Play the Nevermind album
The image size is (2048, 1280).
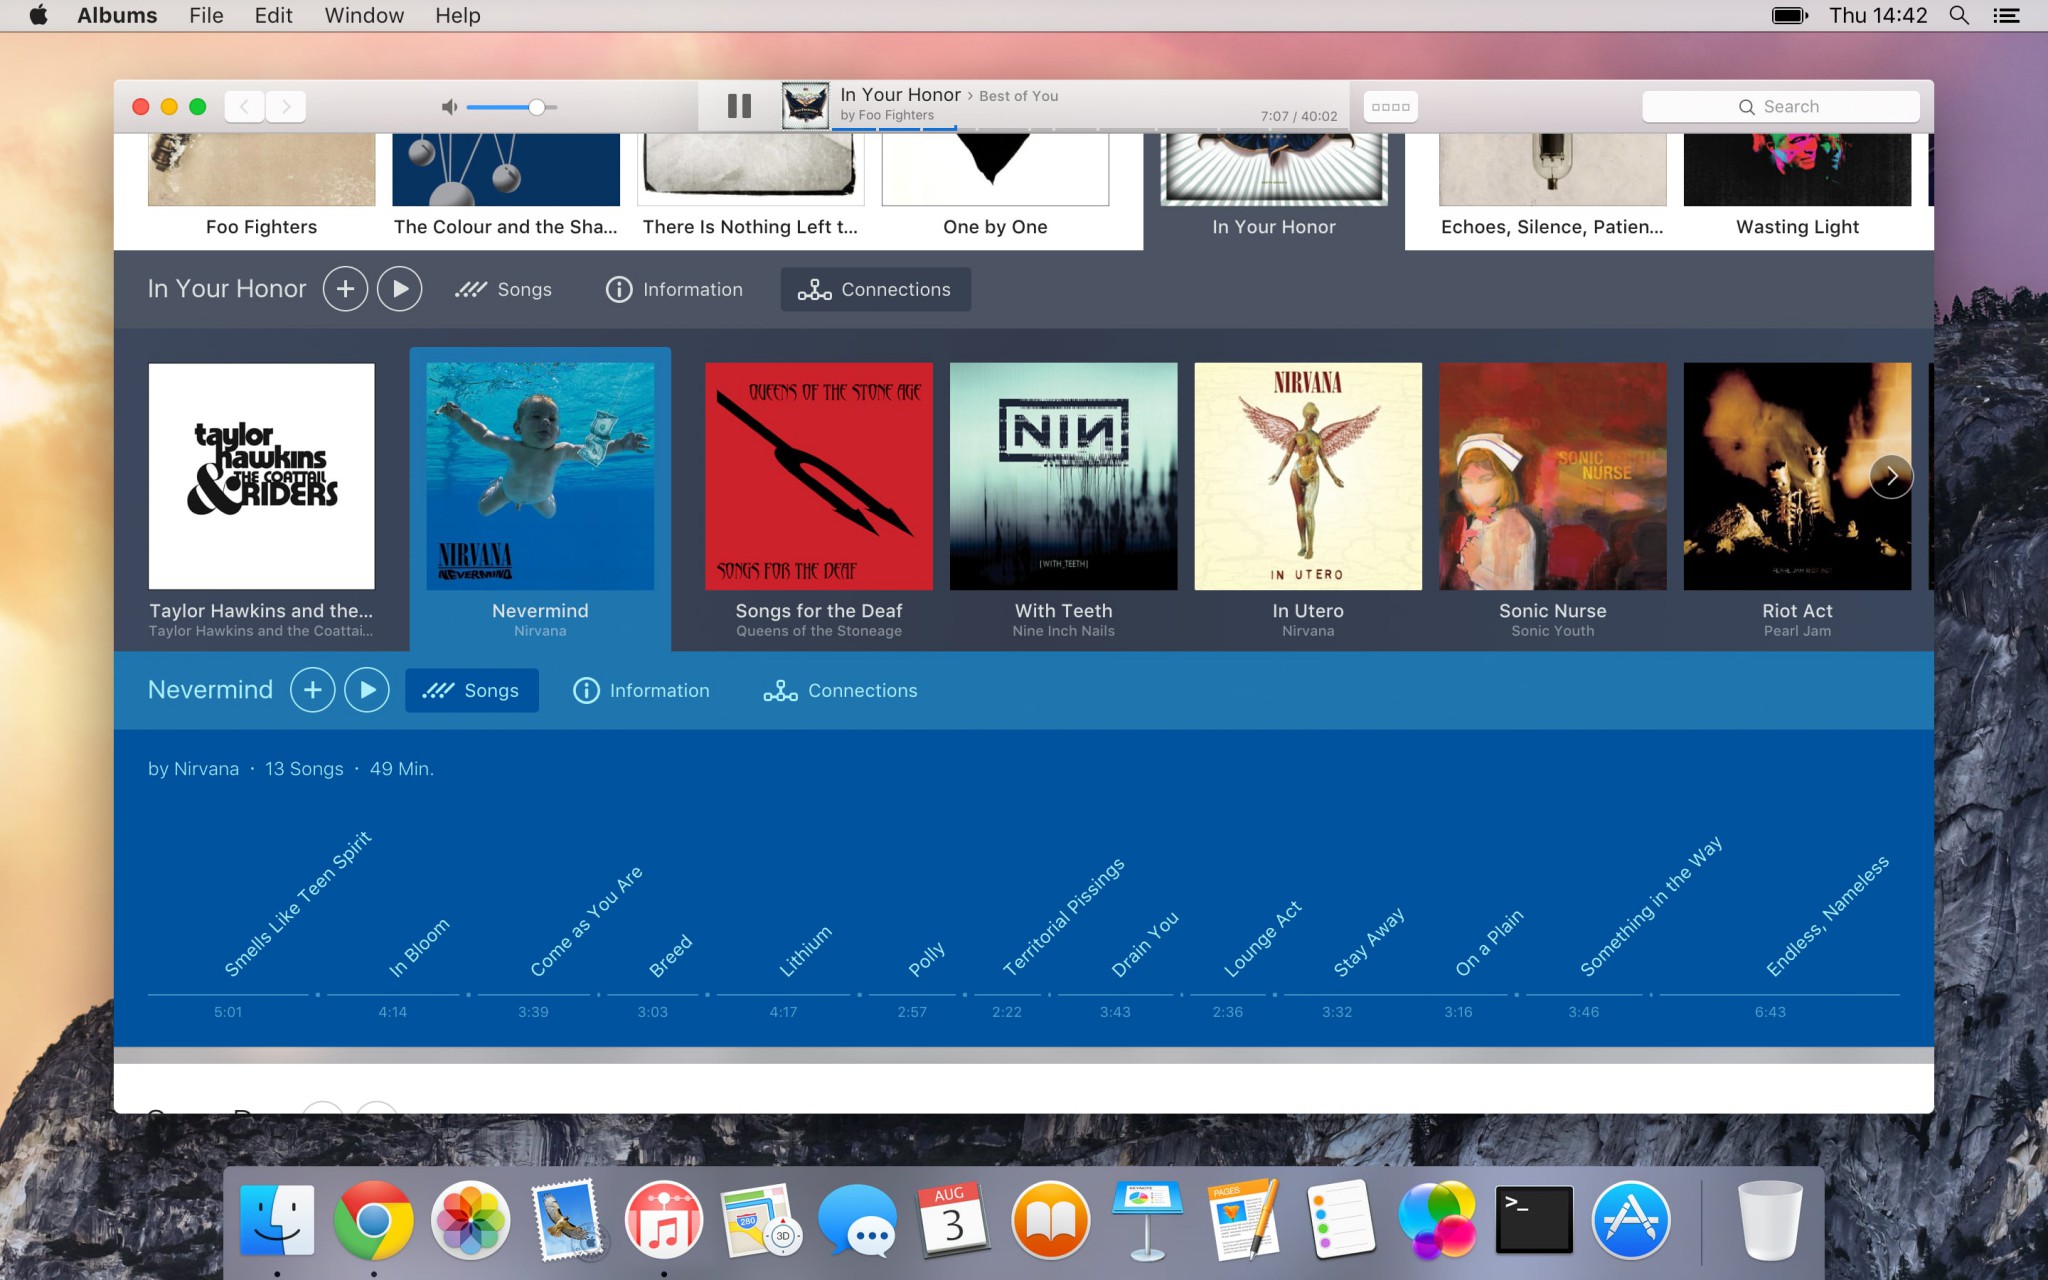coord(367,690)
